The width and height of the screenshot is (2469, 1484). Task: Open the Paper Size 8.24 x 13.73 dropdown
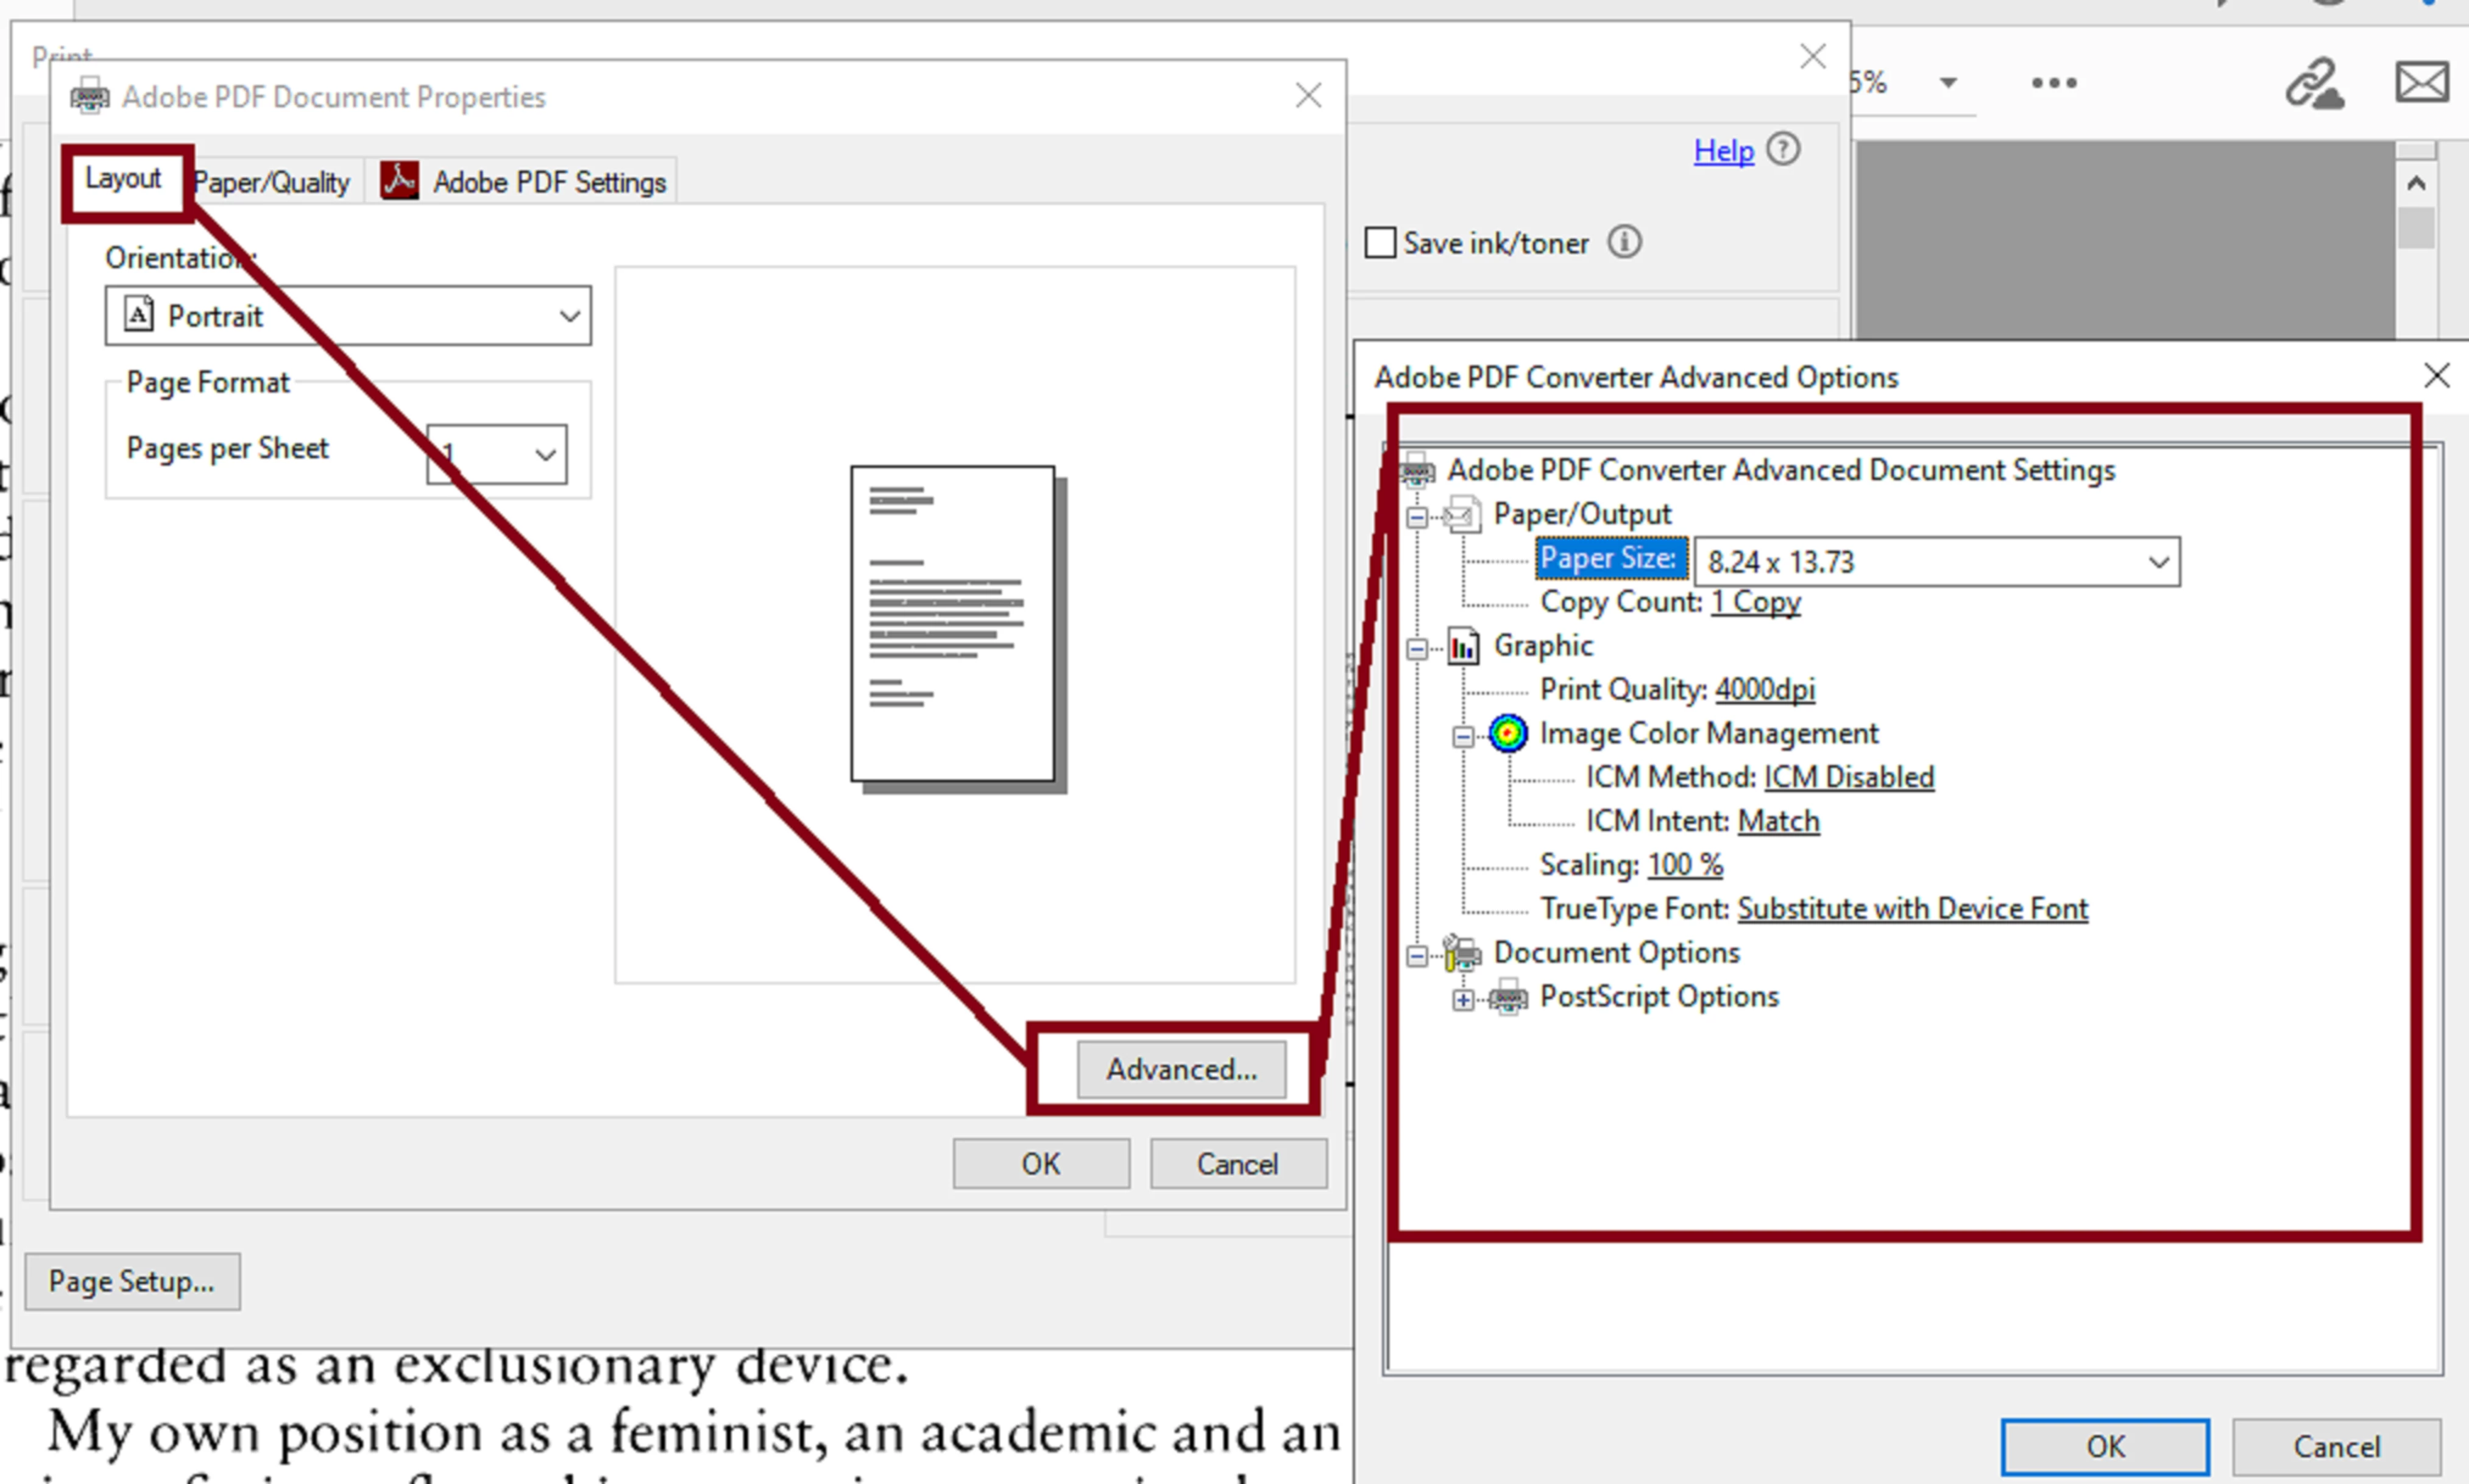coord(1936,562)
